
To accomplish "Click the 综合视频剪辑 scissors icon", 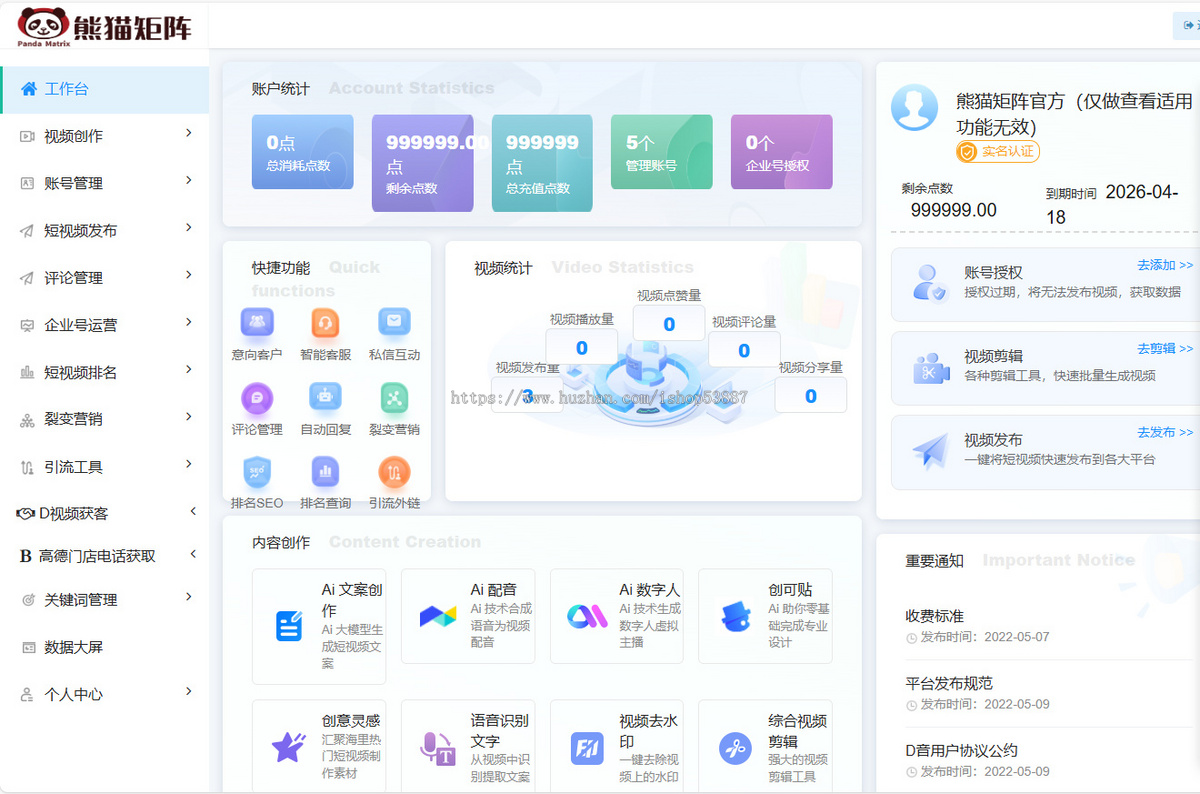I will 736,748.
